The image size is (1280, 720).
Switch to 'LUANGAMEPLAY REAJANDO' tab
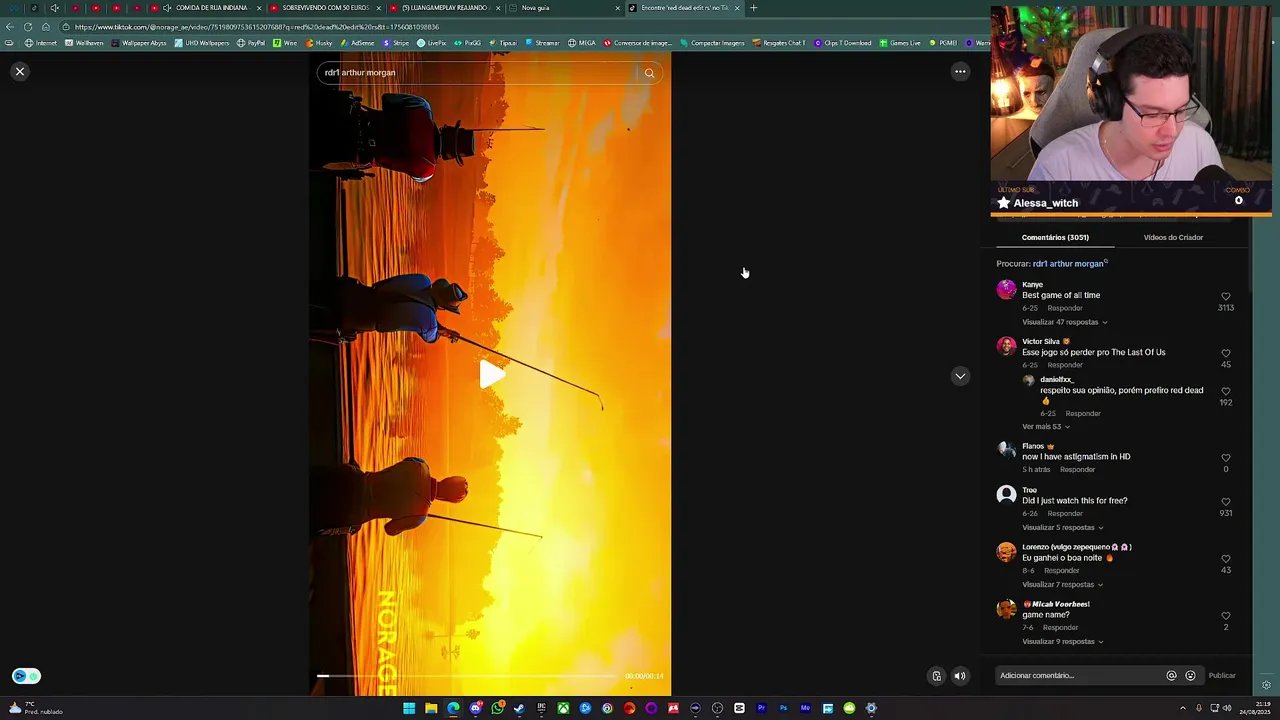[x=443, y=8]
